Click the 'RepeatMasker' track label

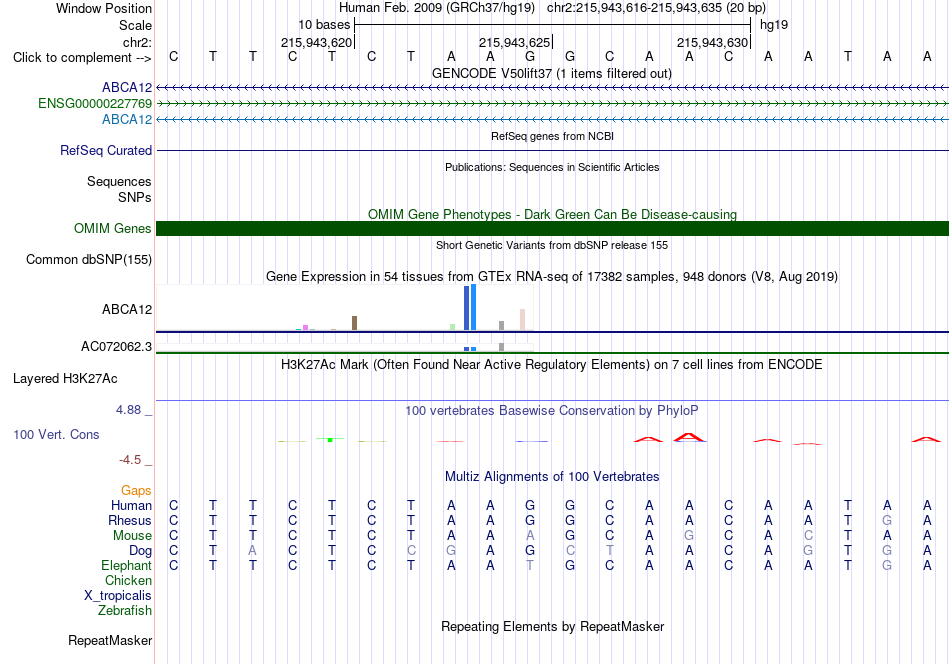coord(110,640)
